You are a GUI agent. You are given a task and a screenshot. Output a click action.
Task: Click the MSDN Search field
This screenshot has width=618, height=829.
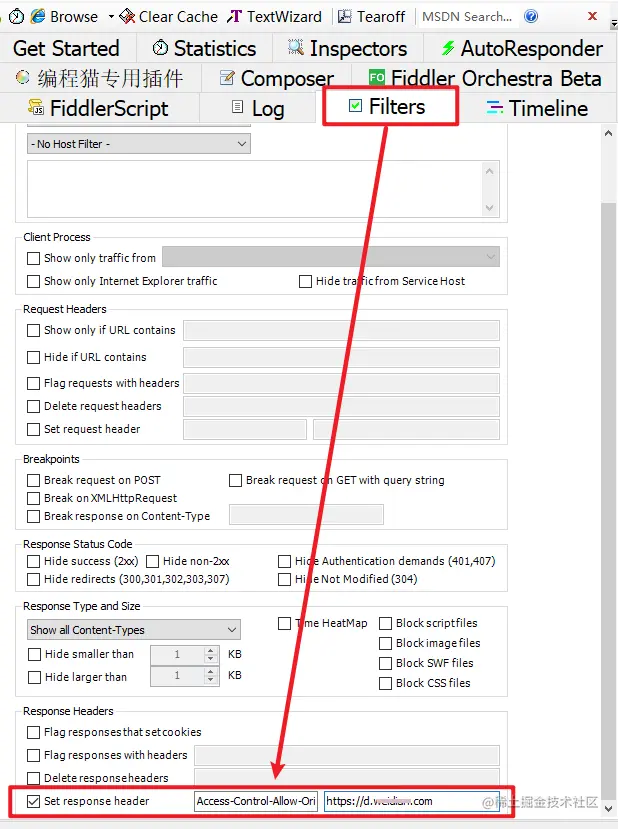point(467,16)
